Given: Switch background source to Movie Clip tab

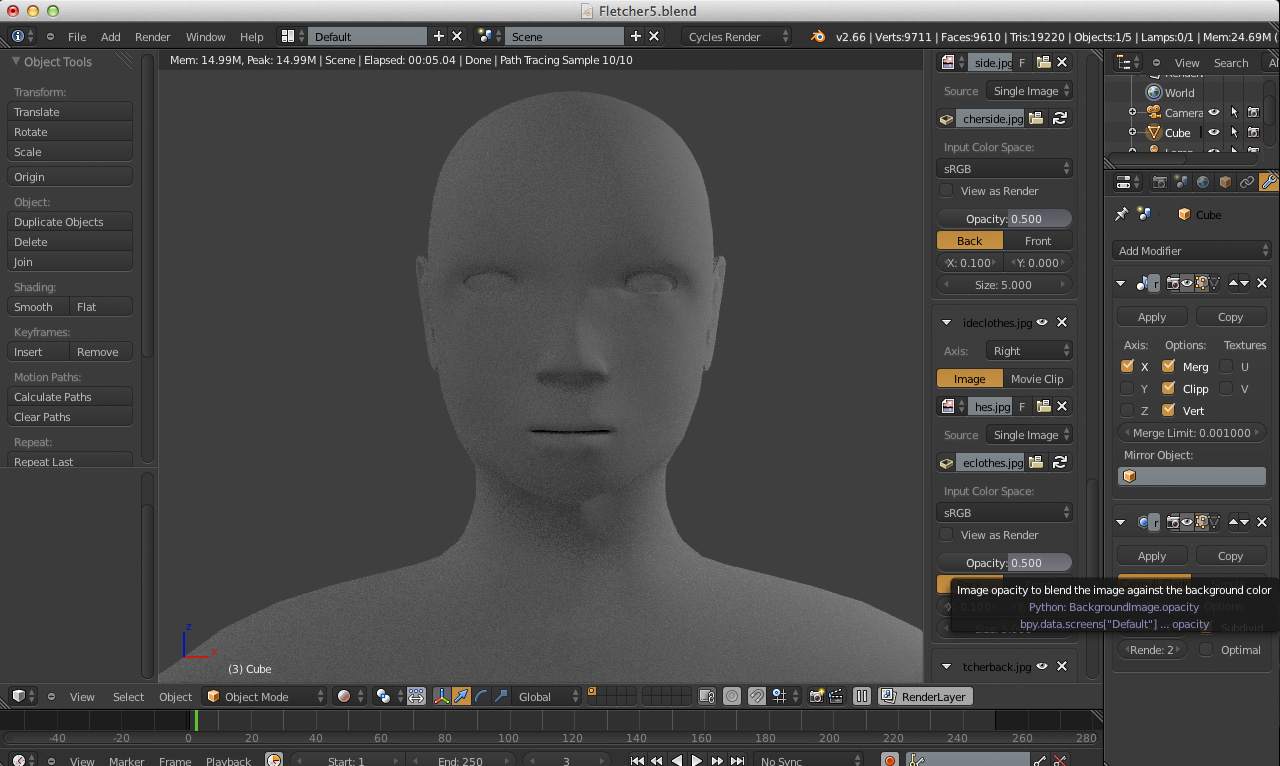Looking at the screenshot, I should (x=1037, y=378).
